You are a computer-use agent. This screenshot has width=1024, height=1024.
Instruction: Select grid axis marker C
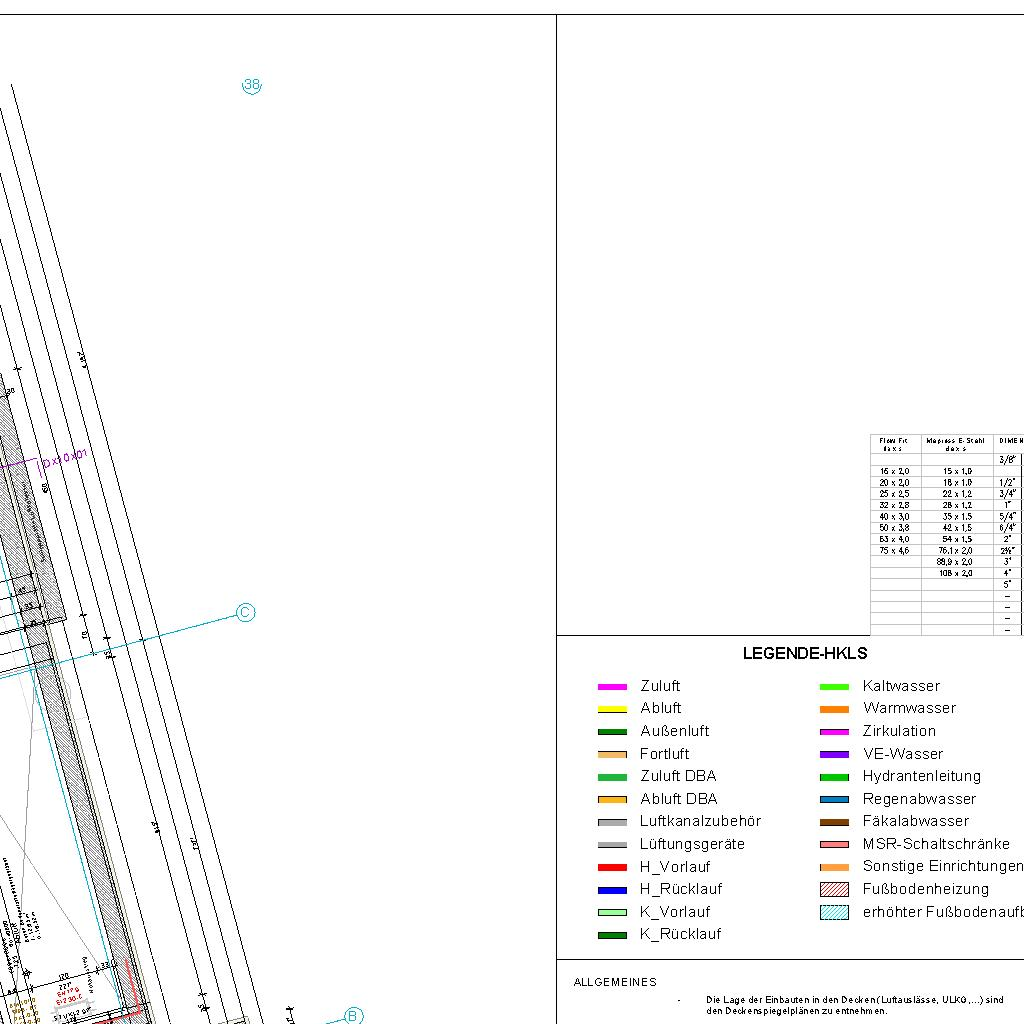pos(245,613)
